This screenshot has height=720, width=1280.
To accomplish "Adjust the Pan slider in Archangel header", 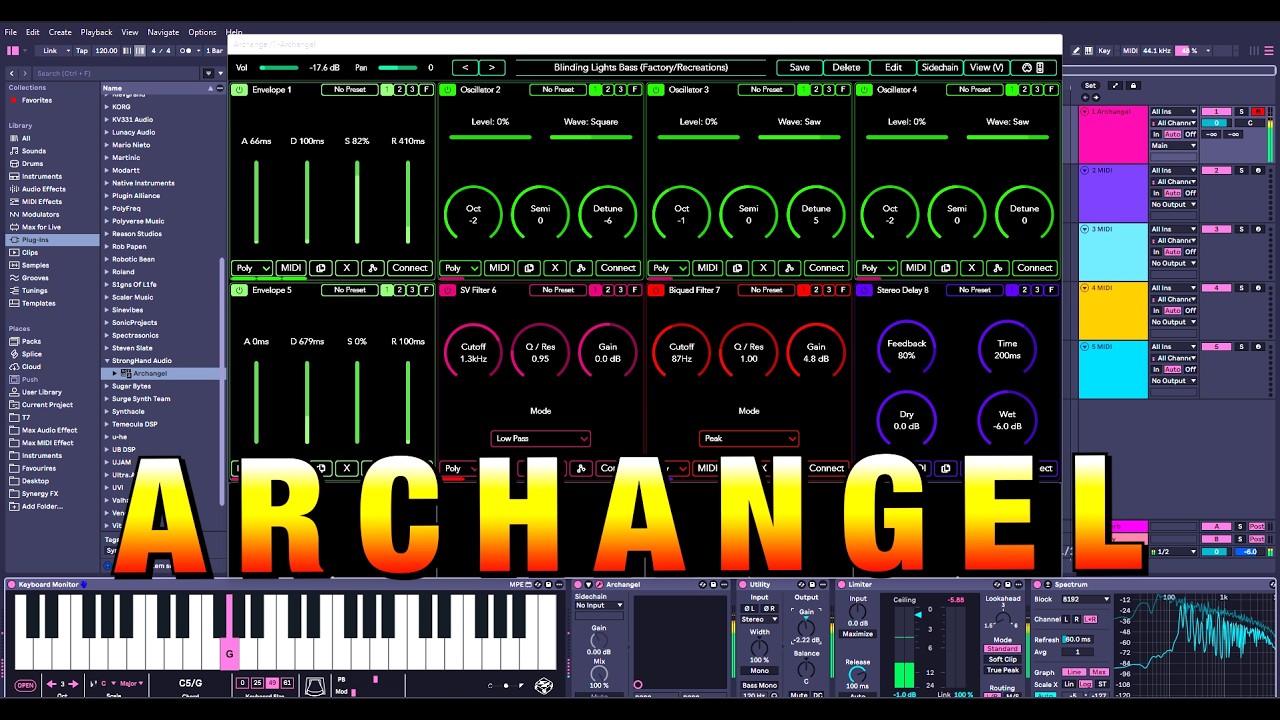I will click(398, 68).
